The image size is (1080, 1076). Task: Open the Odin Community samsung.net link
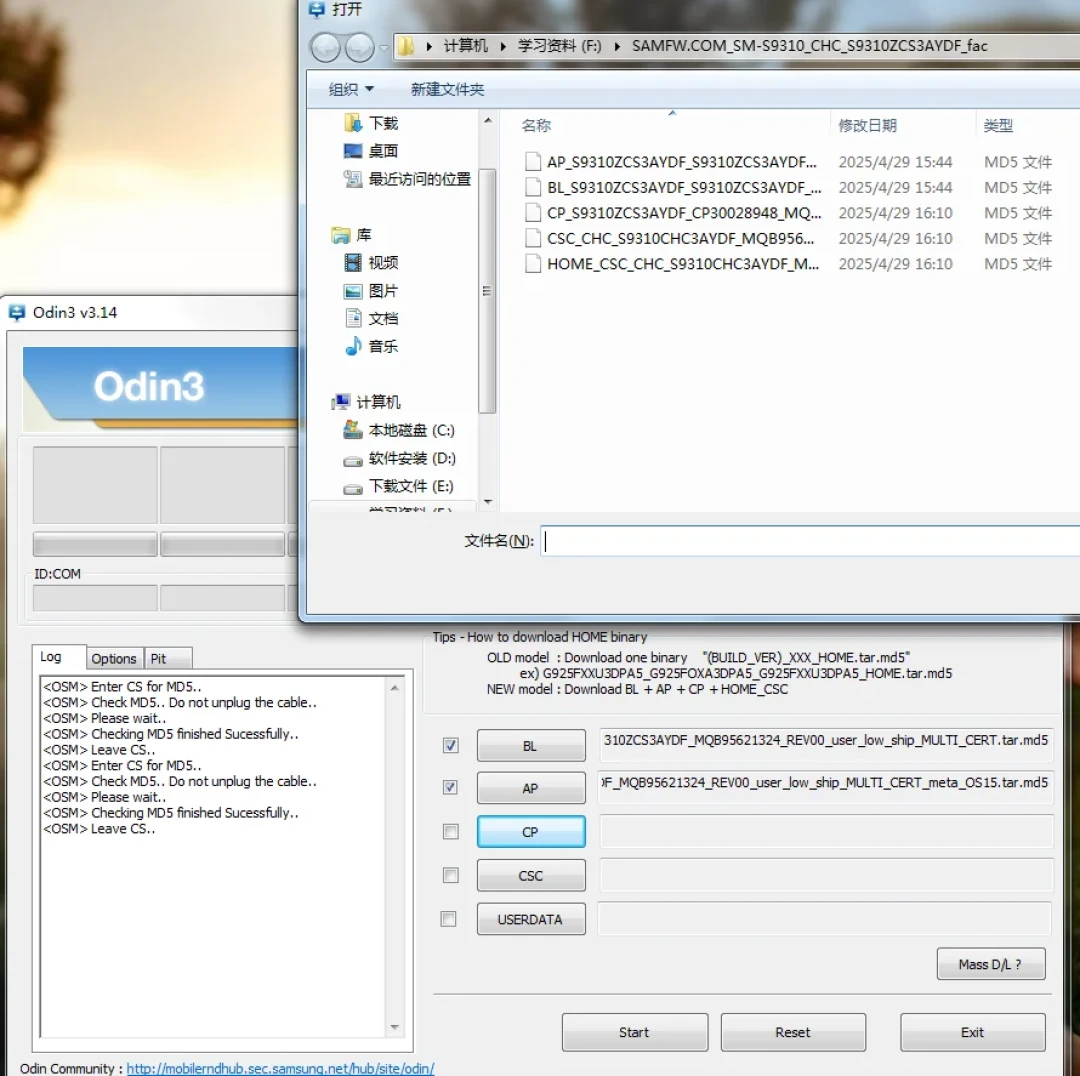click(x=280, y=1068)
